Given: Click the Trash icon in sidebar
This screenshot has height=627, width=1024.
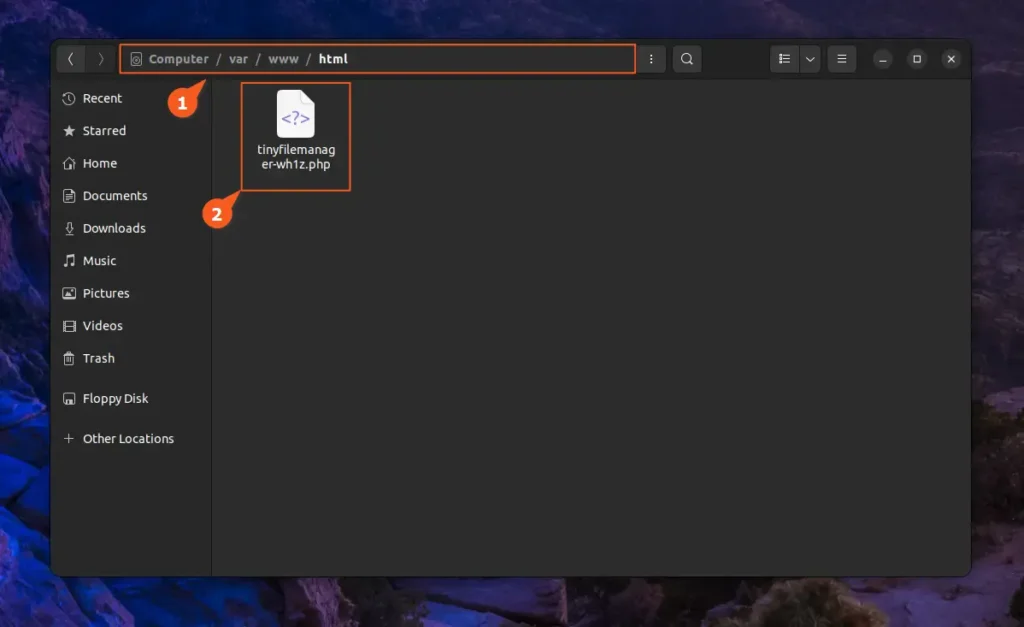Looking at the screenshot, I should pos(69,358).
